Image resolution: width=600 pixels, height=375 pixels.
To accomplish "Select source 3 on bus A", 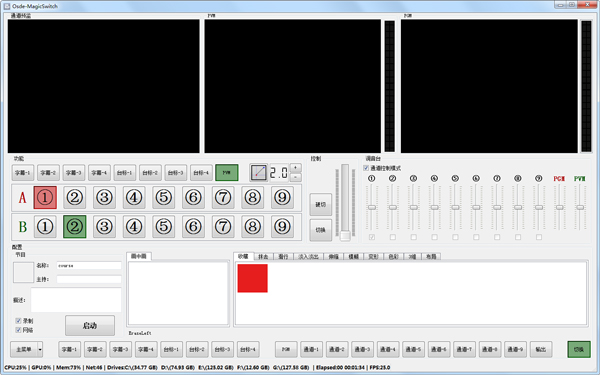I will pos(104,197).
